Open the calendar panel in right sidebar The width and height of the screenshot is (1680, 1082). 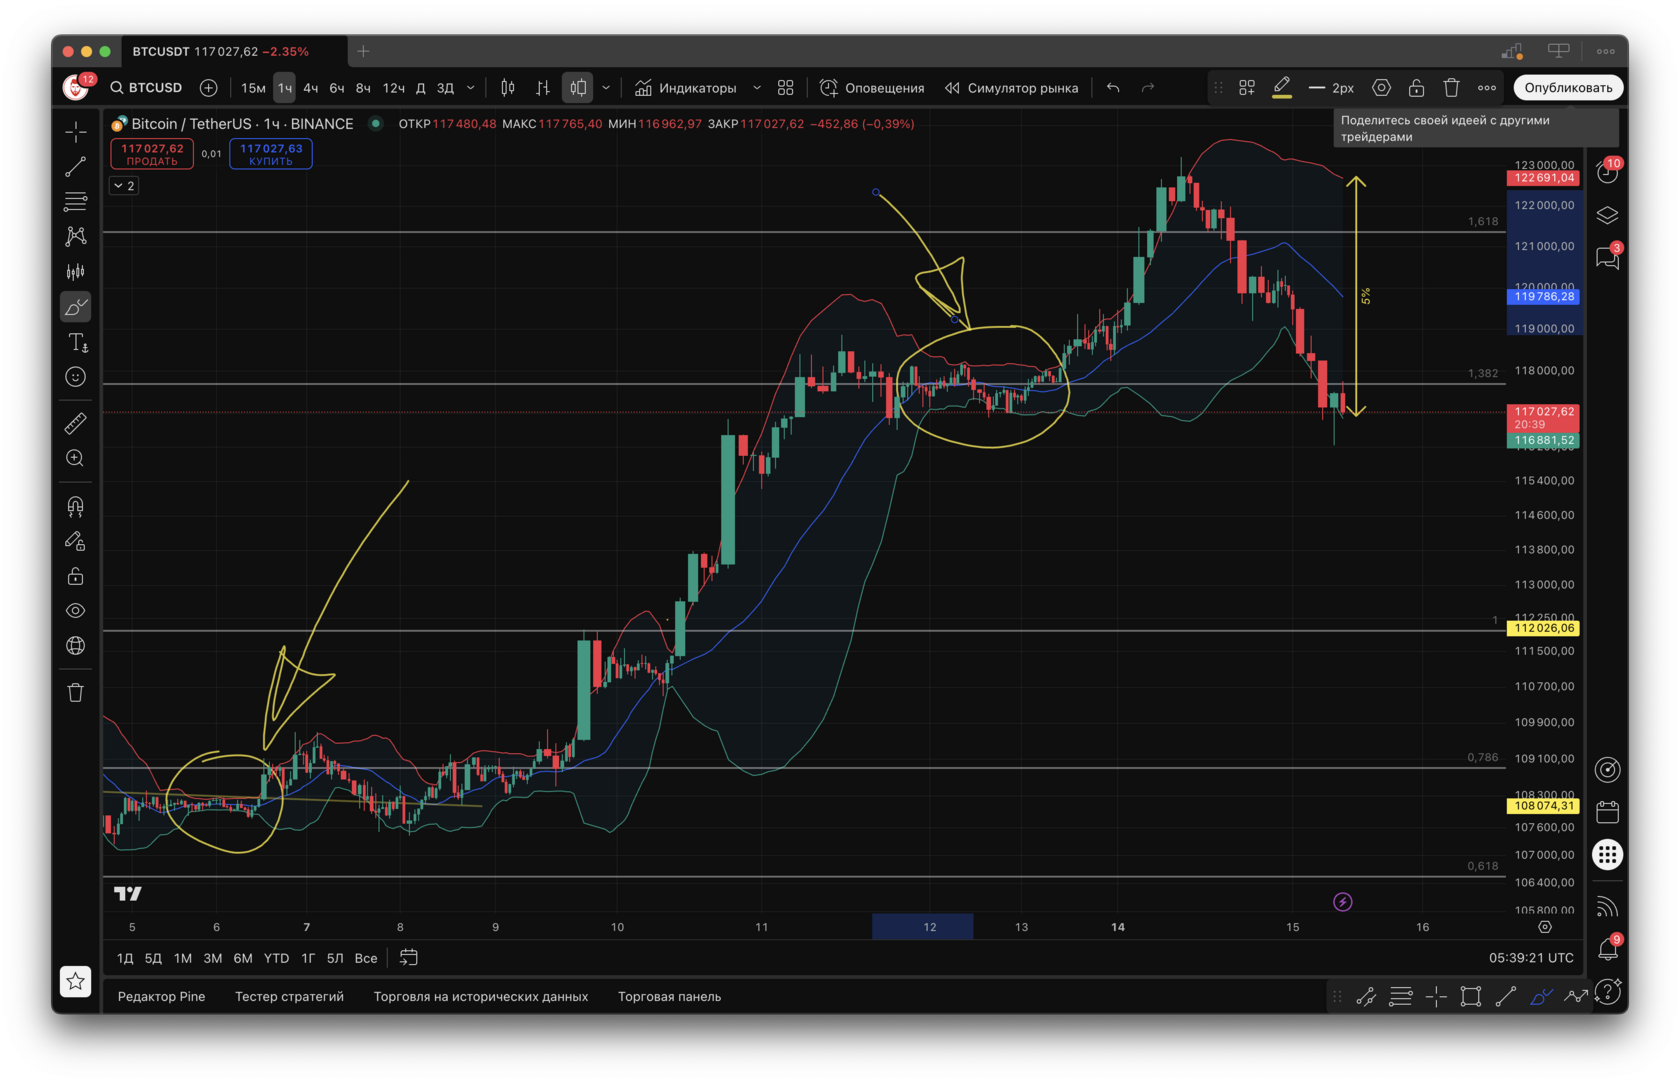tap(1607, 812)
